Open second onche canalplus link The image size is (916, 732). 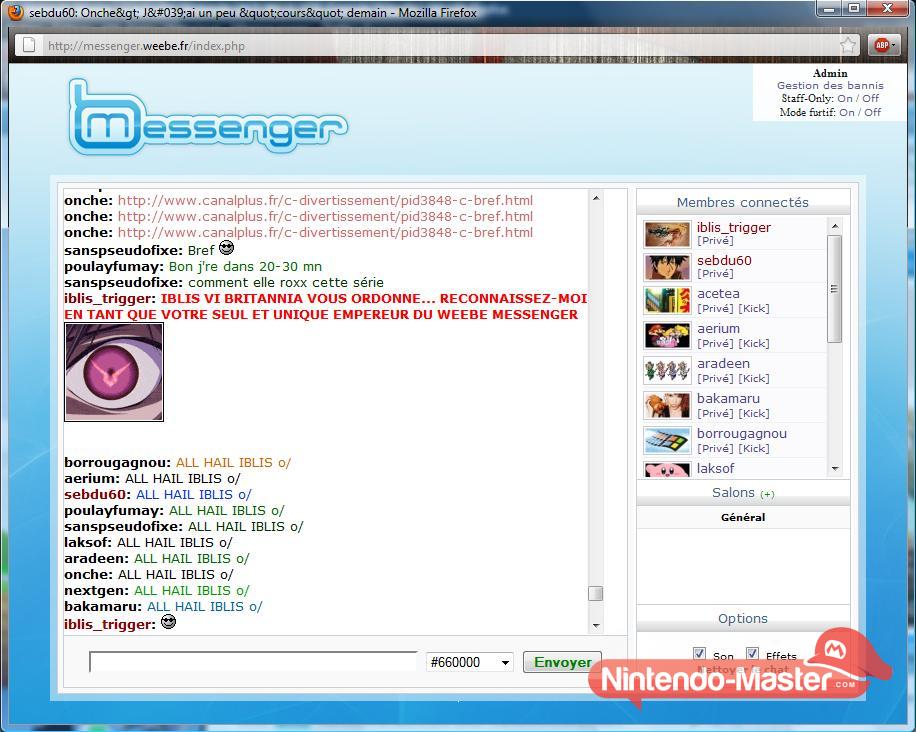click(x=325, y=216)
